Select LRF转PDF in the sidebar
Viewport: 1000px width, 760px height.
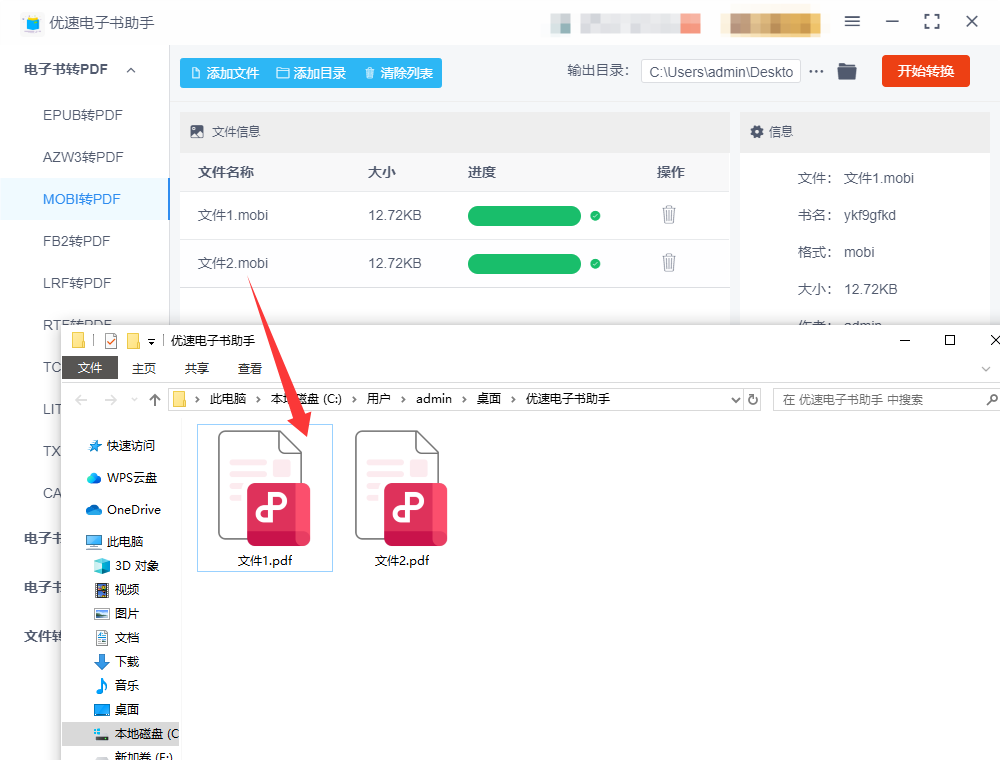[77, 284]
